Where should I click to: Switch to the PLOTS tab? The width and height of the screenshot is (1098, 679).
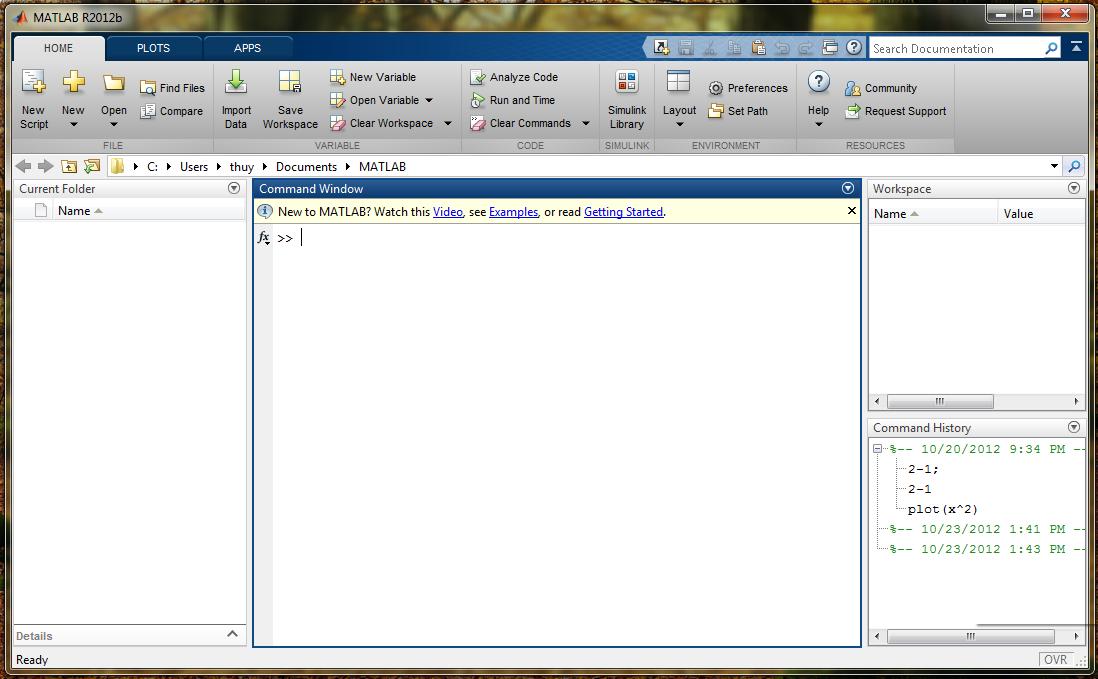pyautogui.click(x=153, y=48)
